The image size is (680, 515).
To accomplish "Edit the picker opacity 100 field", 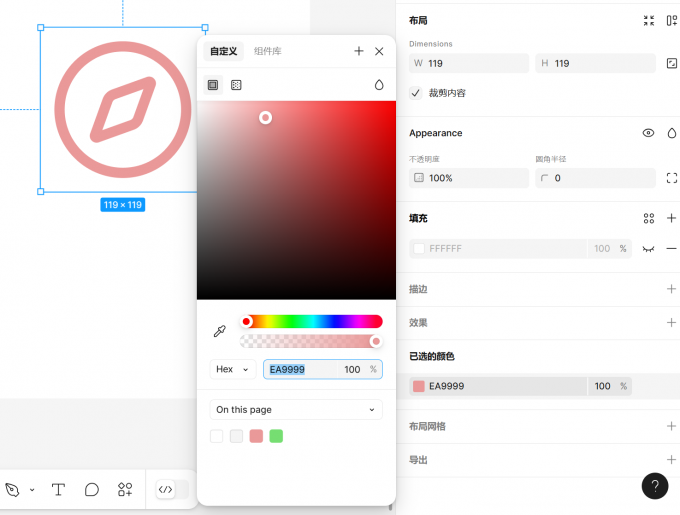I will (352, 369).
